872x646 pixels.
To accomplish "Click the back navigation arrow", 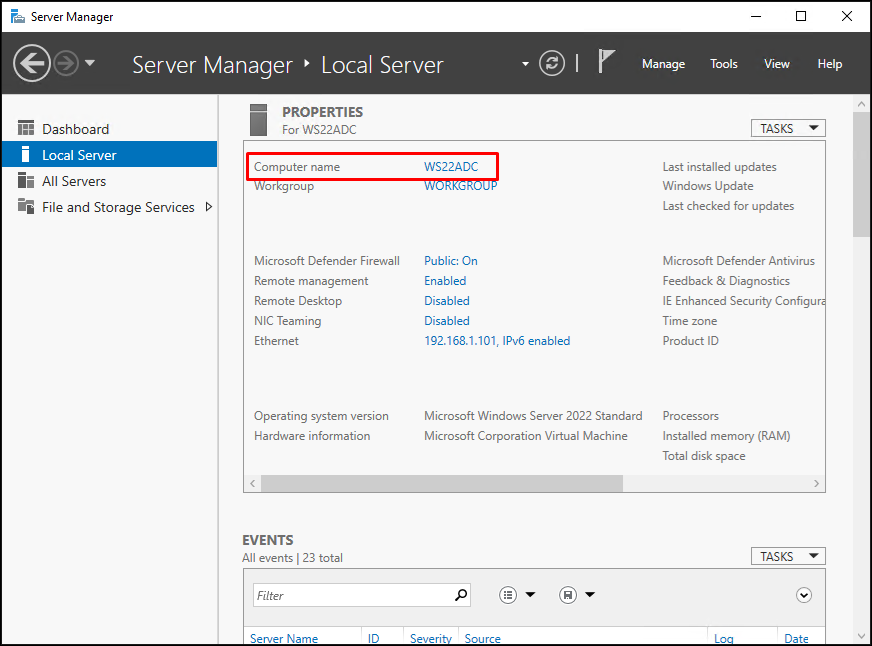I will click(32, 63).
